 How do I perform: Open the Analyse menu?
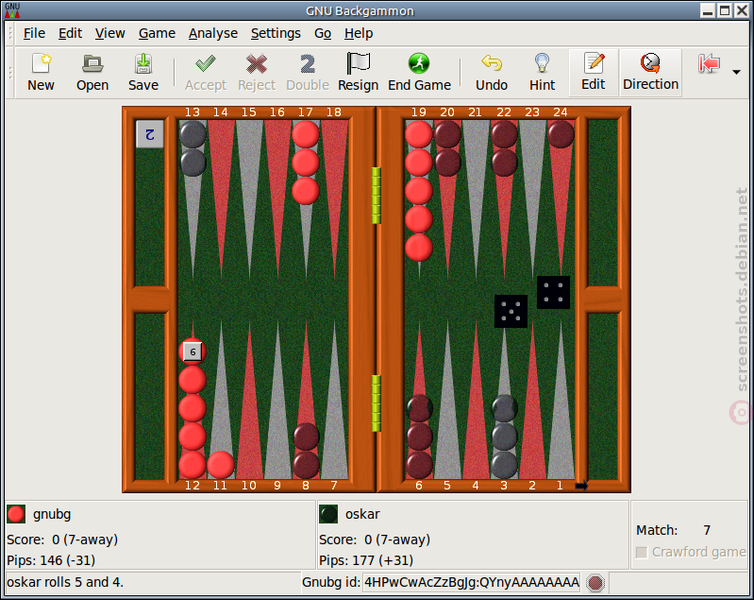[213, 33]
